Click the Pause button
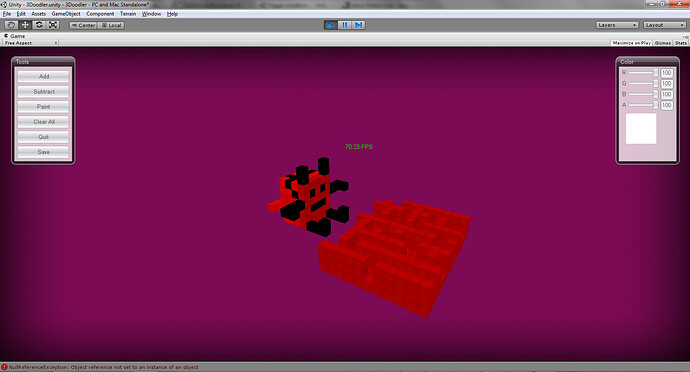Screen dimensions: 690x372 point(344,25)
